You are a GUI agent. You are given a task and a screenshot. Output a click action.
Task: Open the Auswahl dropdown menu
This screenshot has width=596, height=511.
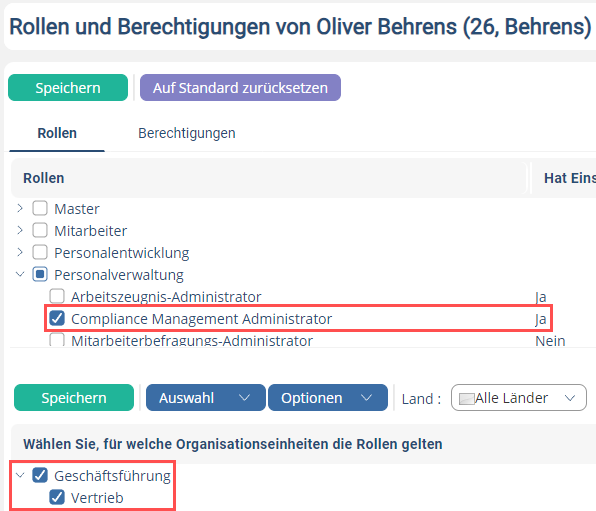click(206, 398)
